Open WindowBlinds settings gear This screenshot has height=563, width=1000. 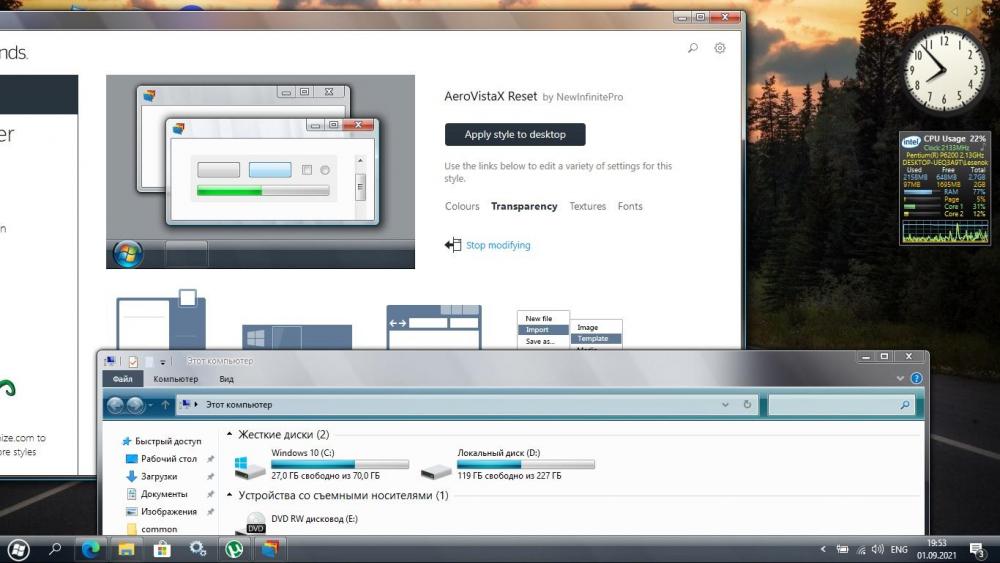[x=720, y=48]
